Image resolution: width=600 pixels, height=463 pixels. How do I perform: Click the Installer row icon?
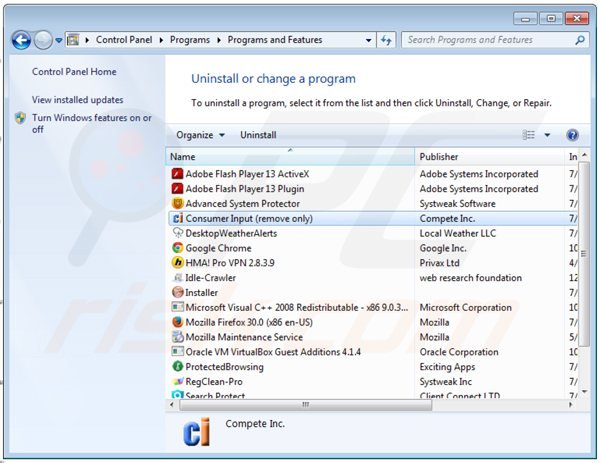point(178,292)
